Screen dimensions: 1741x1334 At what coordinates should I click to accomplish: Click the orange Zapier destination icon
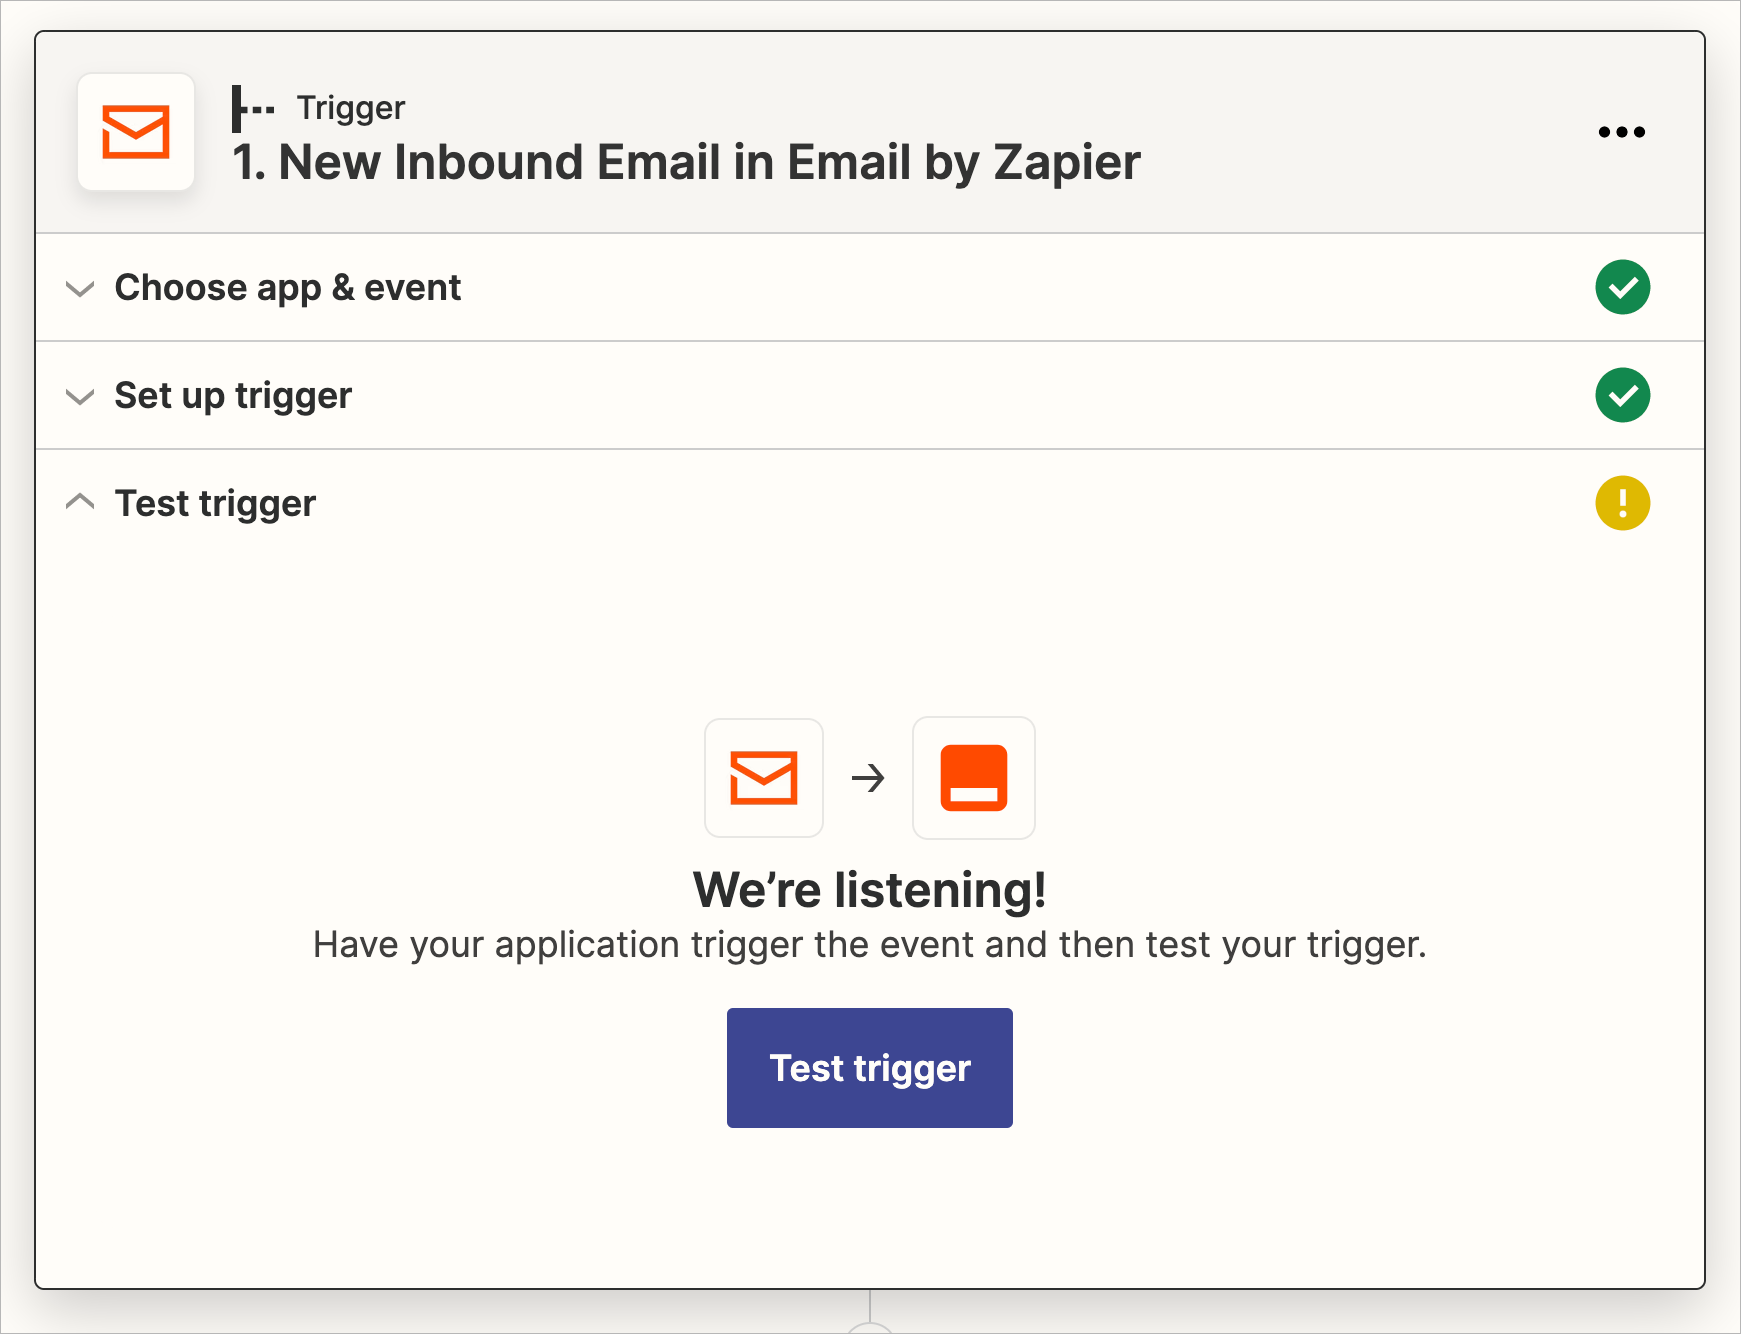(x=974, y=778)
